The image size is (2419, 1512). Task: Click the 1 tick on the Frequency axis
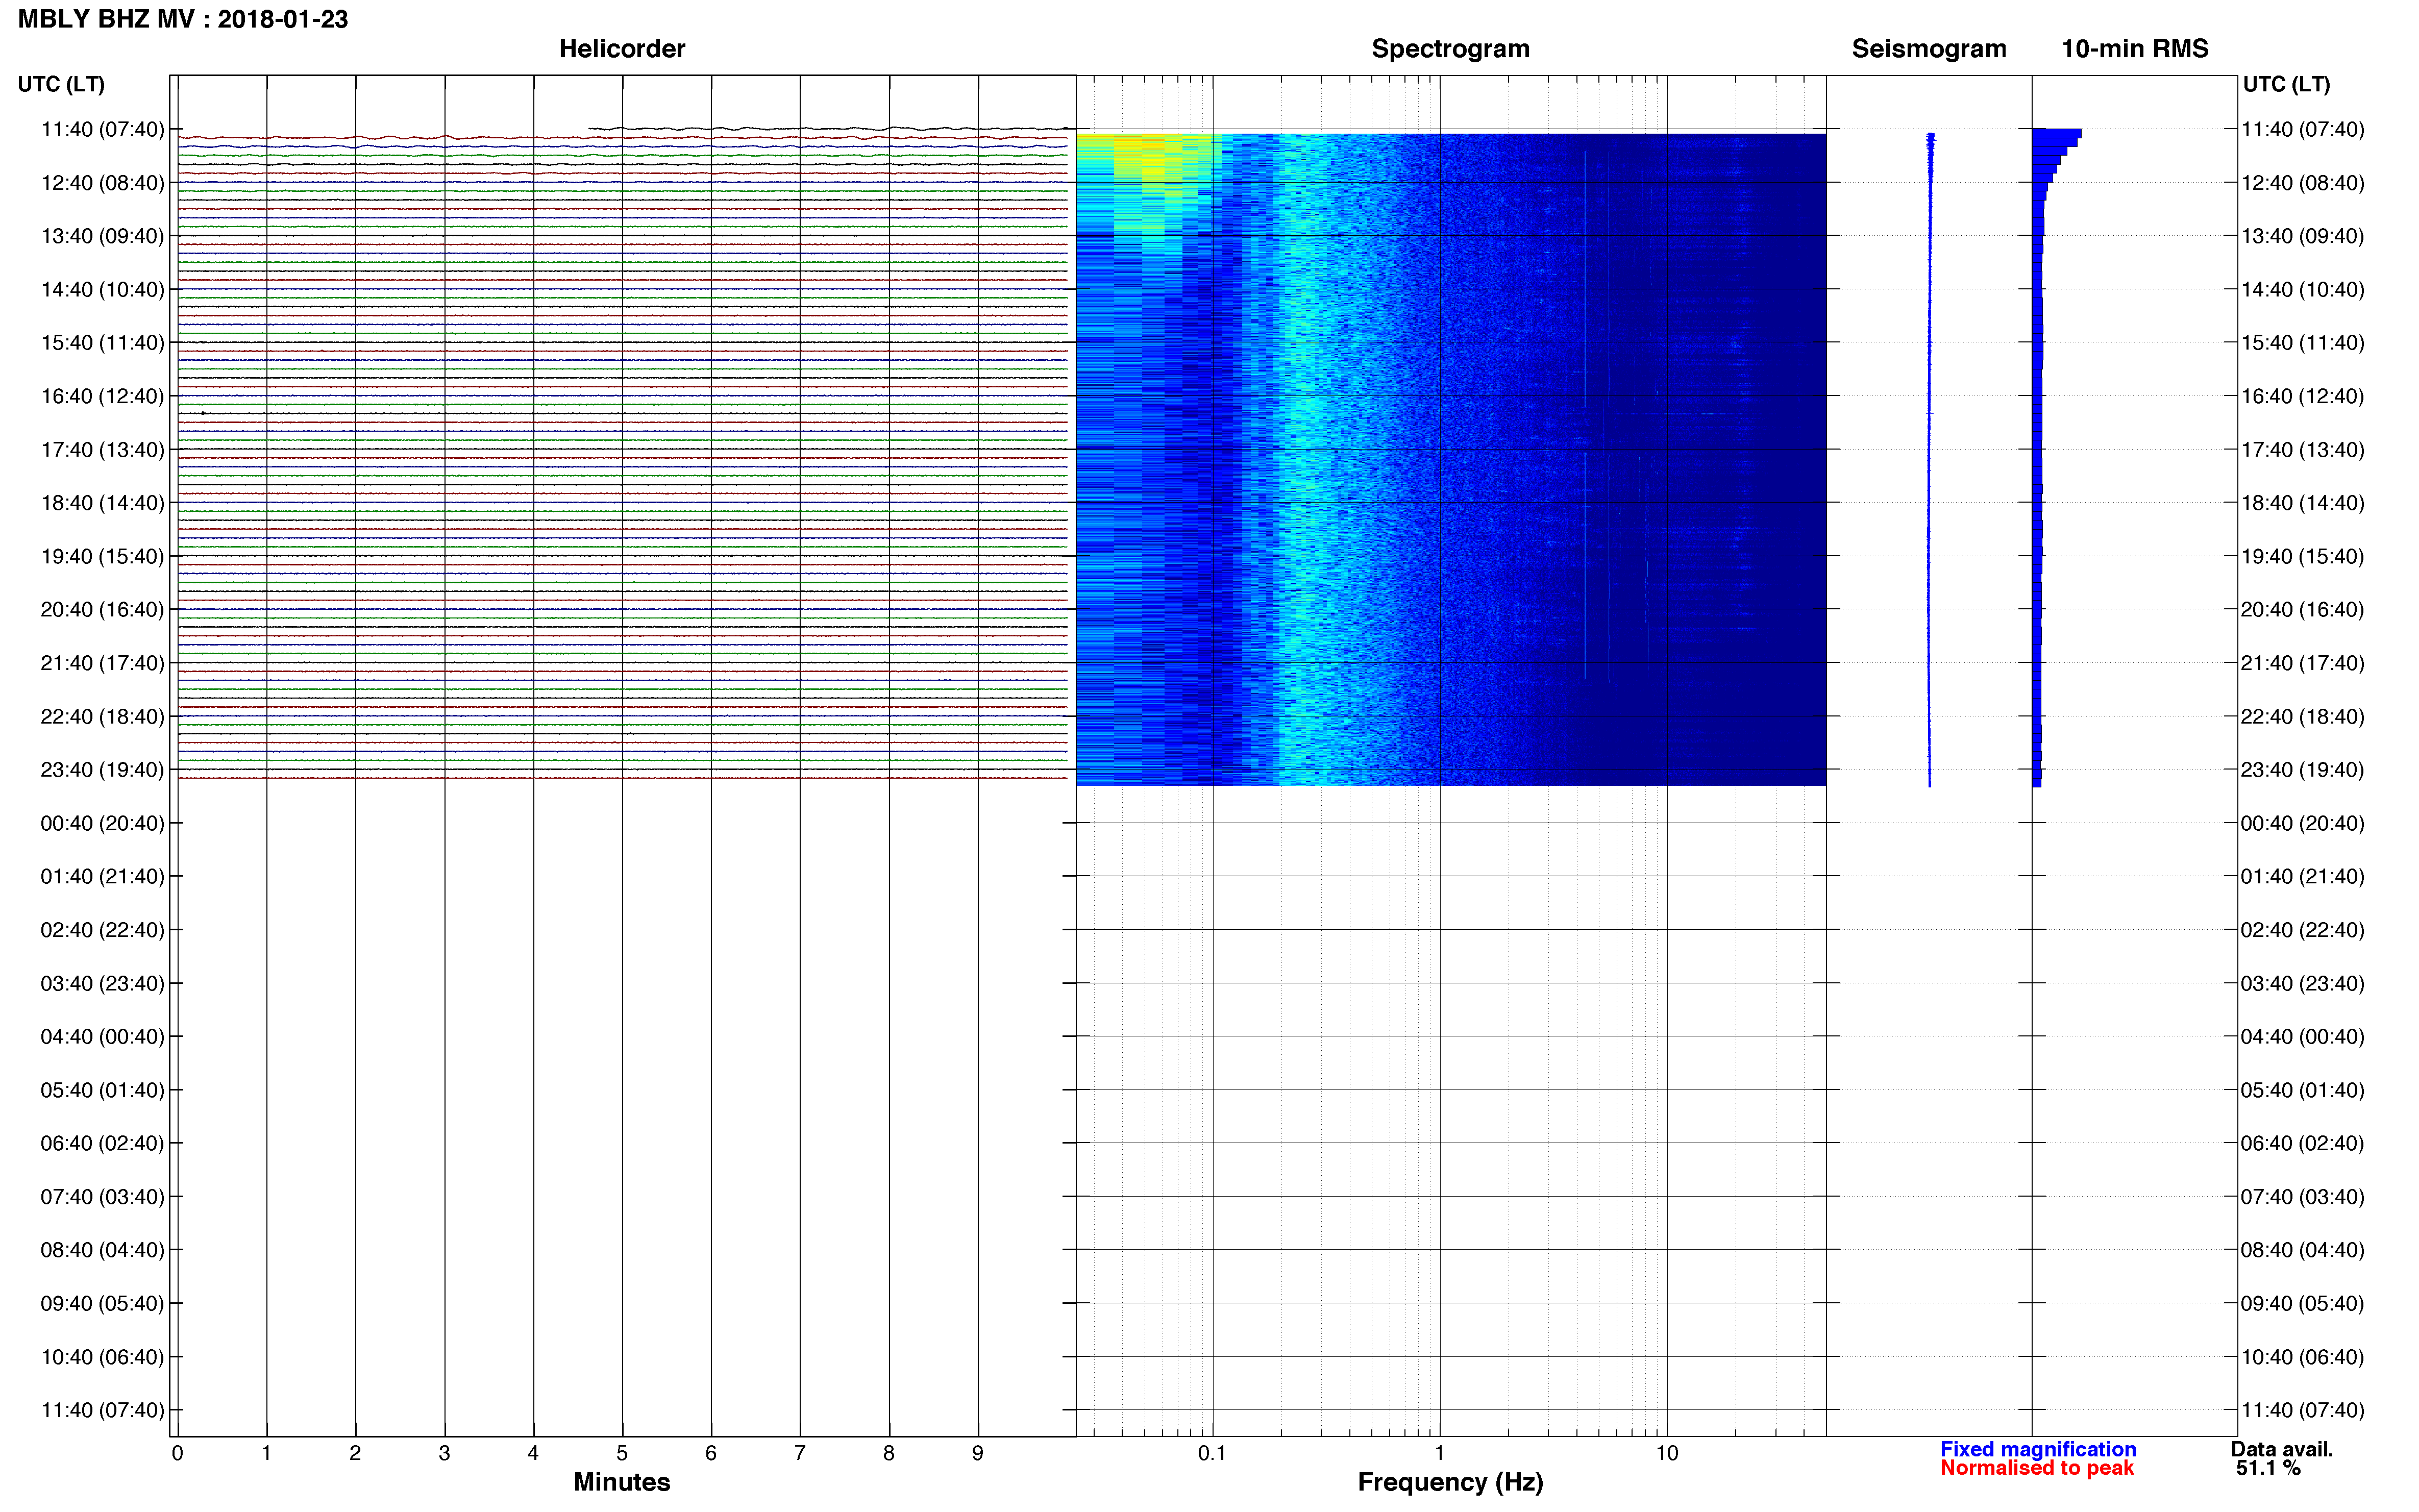(1439, 1453)
